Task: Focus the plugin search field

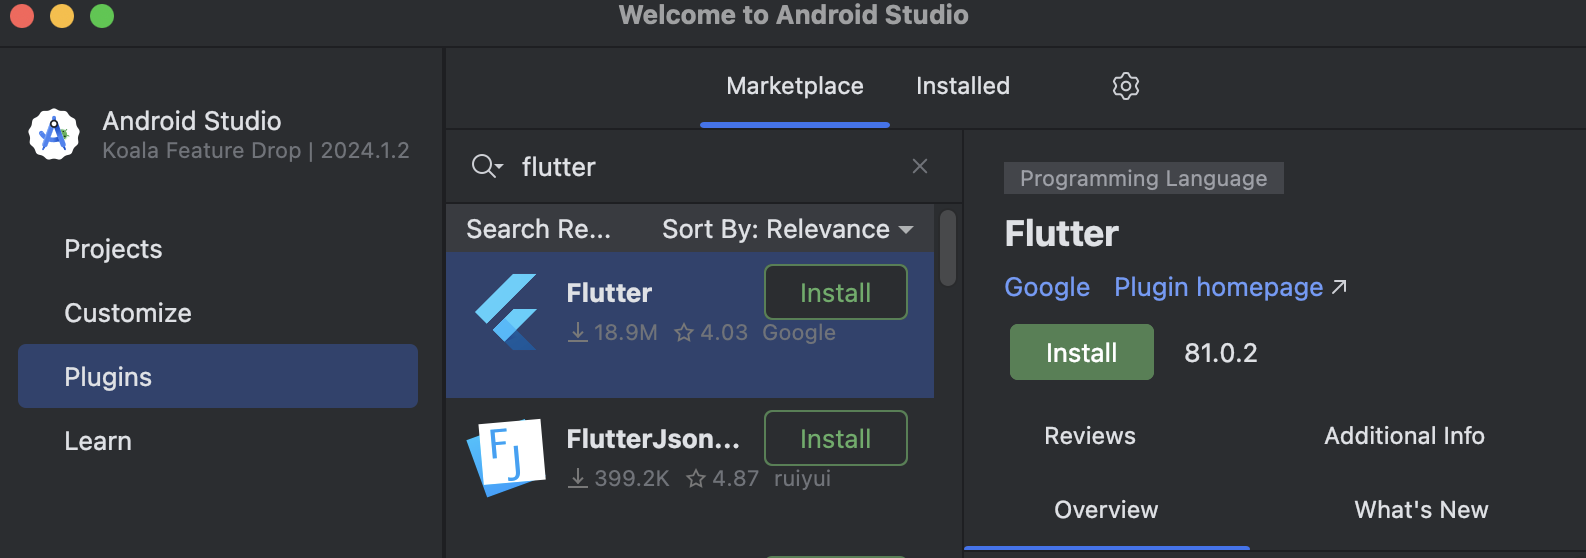Action: pyautogui.click(x=705, y=166)
